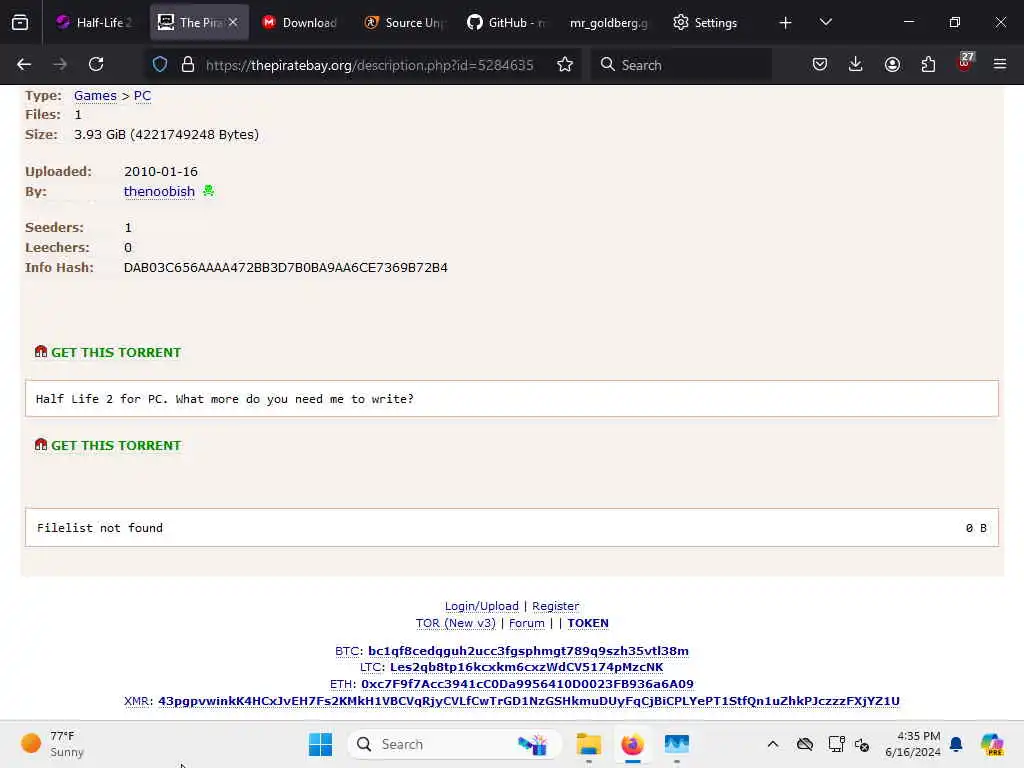The height and width of the screenshot is (768, 1024).
Task: Click the Firefox taskbar icon
Action: coord(632,744)
